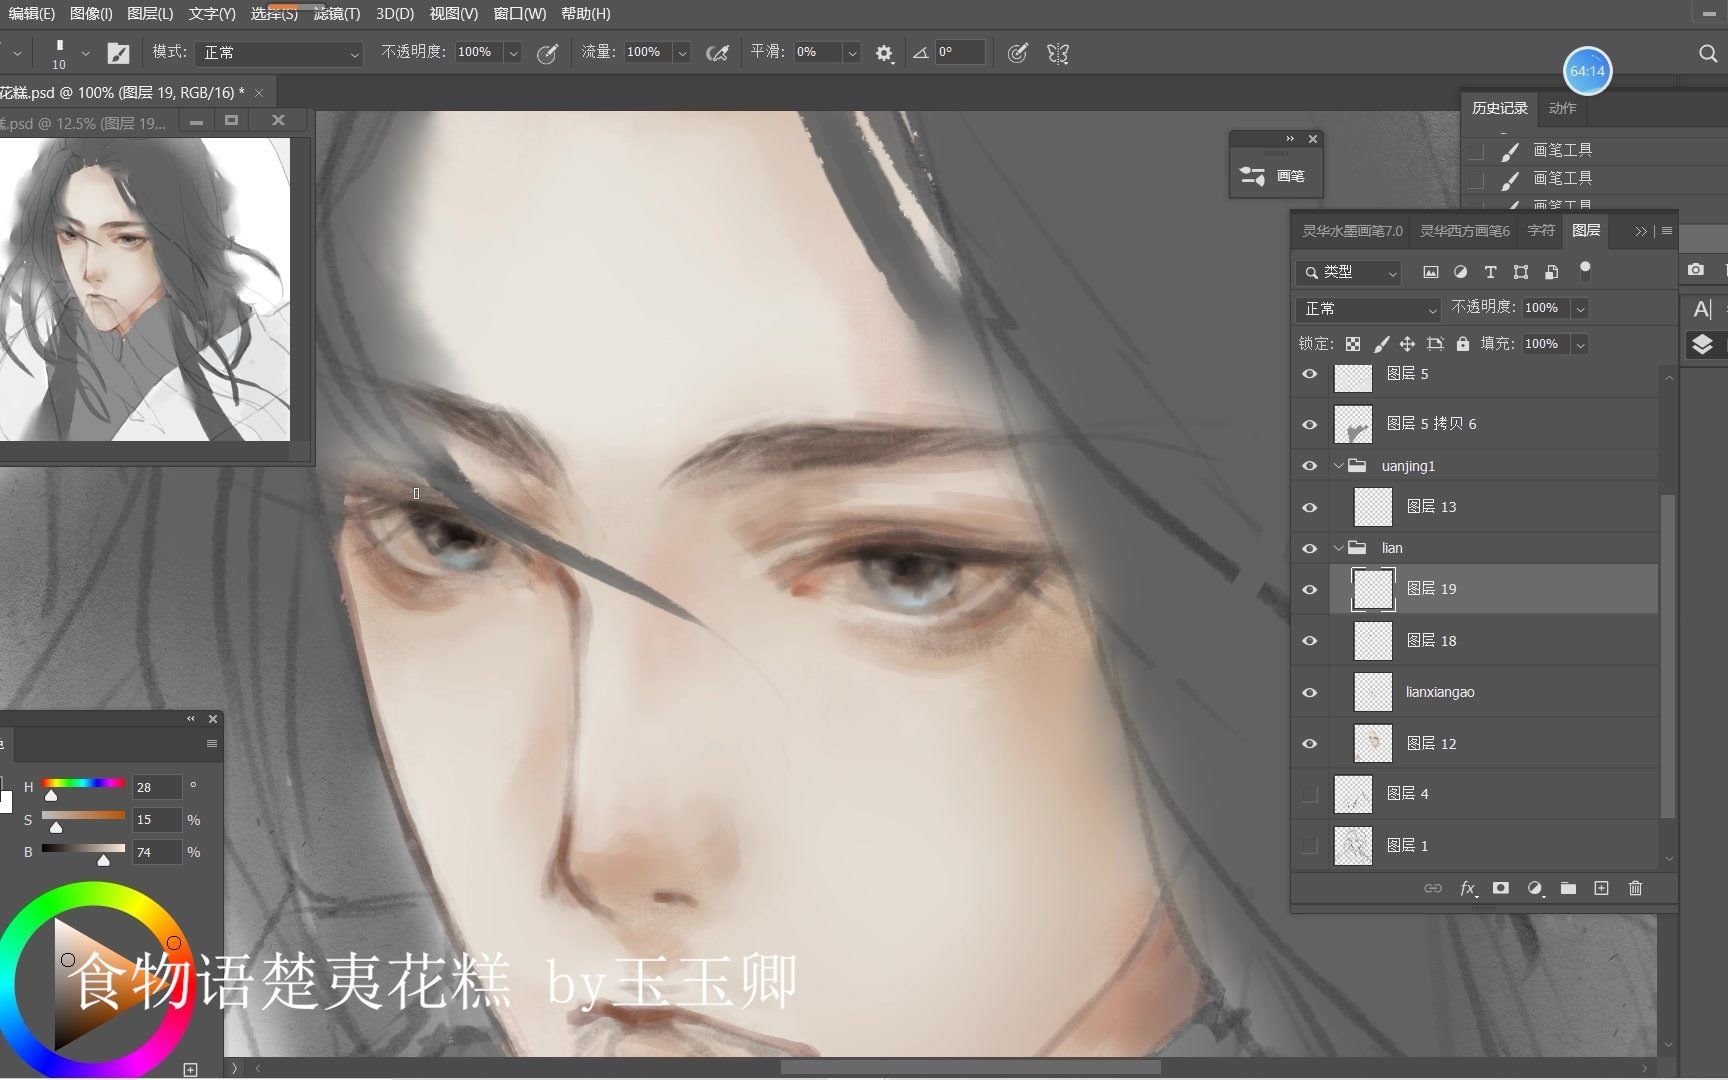Add a layer mask
The height and width of the screenshot is (1080, 1728).
coord(1501,888)
